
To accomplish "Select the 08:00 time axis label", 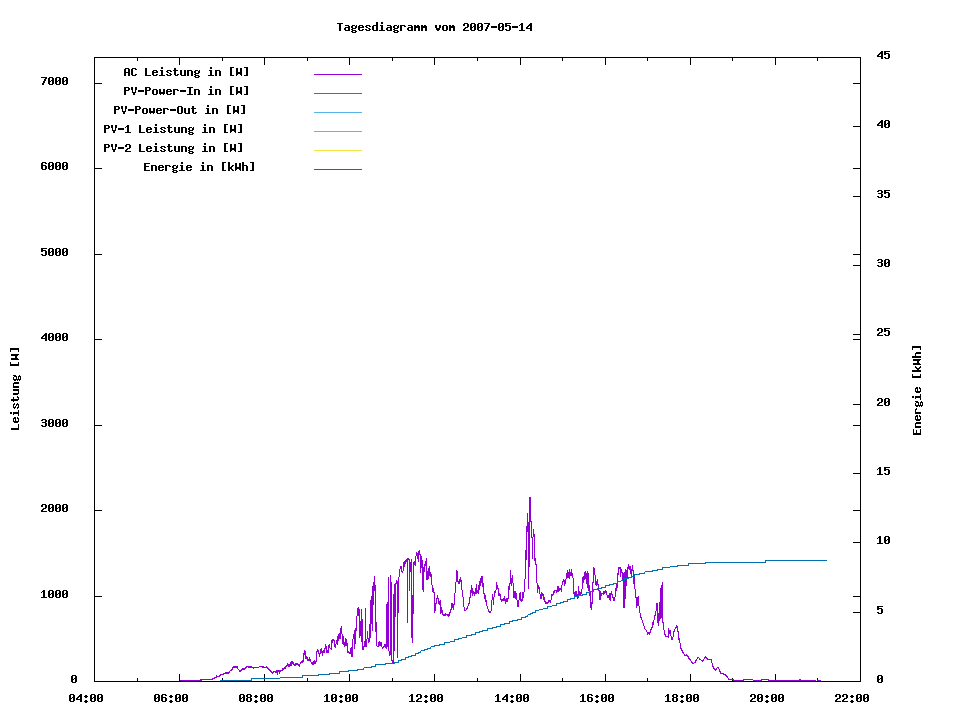I will [256, 698].
